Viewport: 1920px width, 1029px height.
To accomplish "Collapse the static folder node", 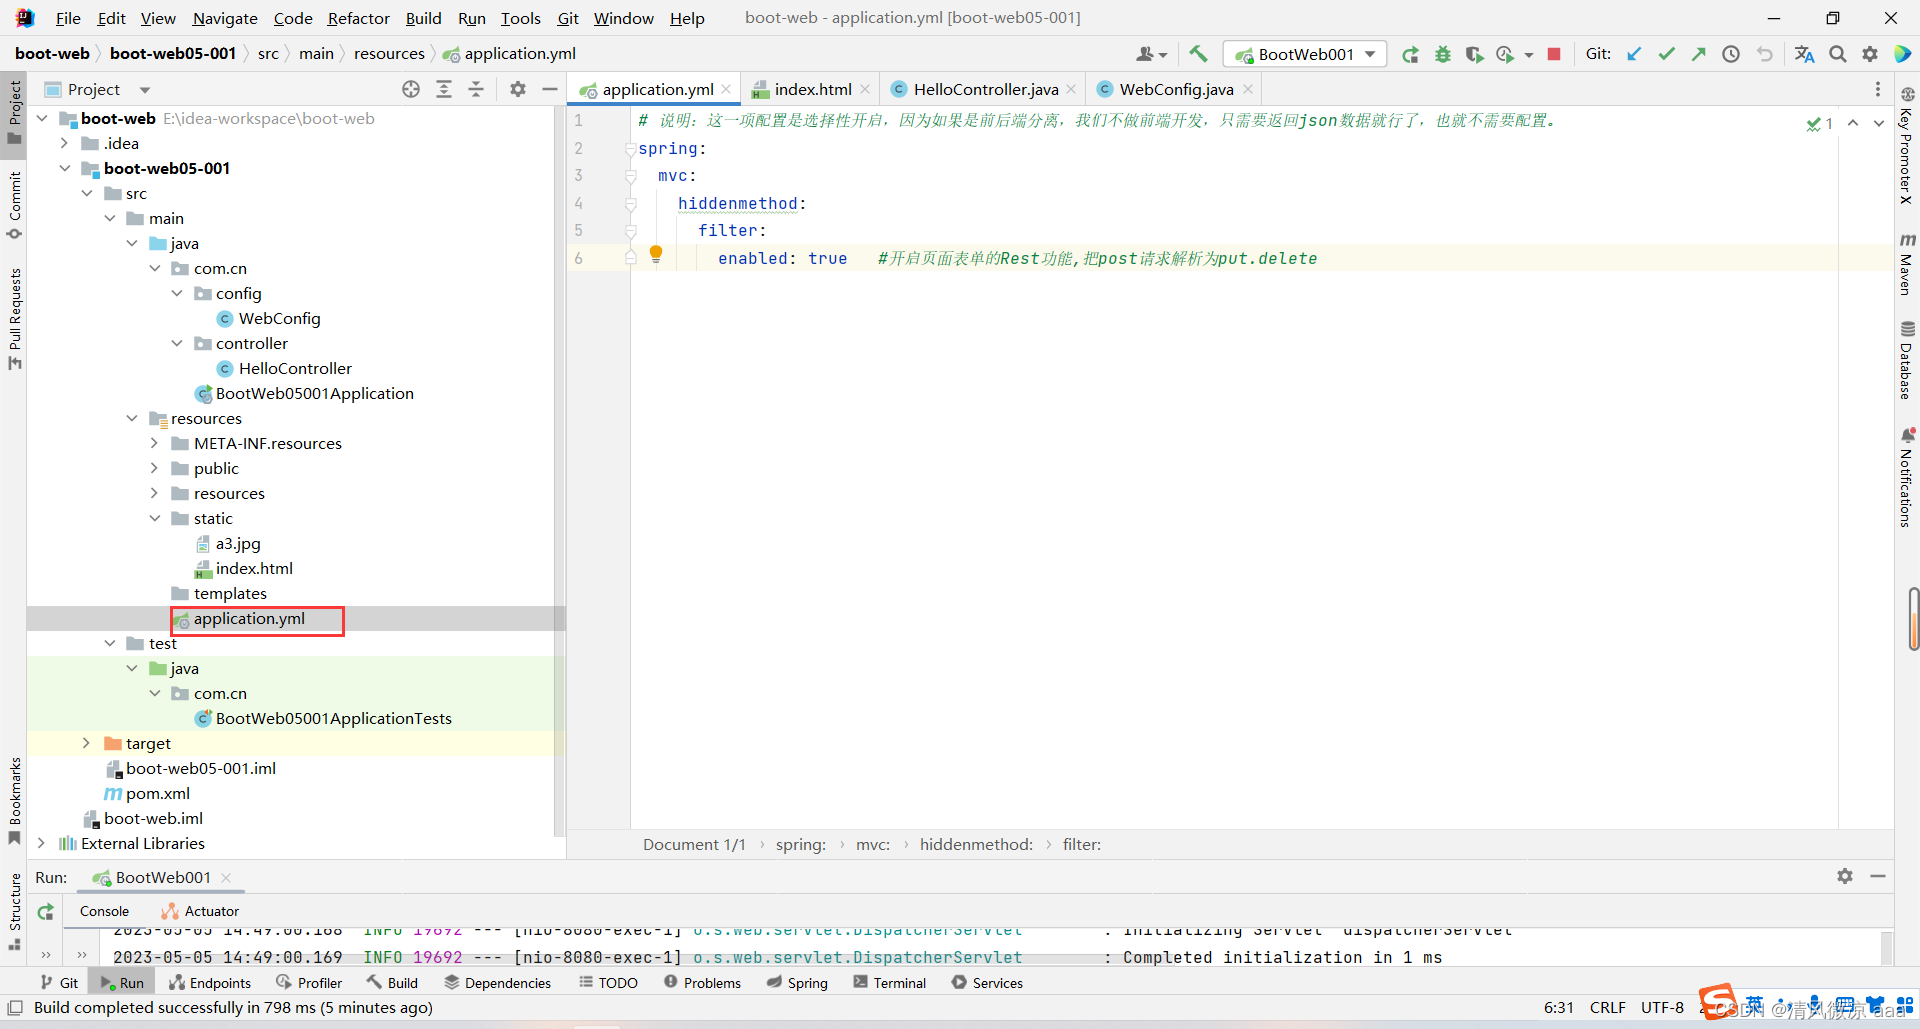I will [154, 518].
